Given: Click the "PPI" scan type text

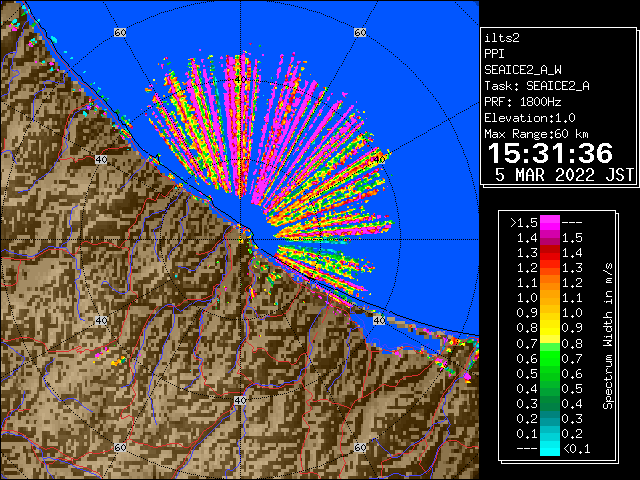Looking at the screenshot, I should (494, 54).
